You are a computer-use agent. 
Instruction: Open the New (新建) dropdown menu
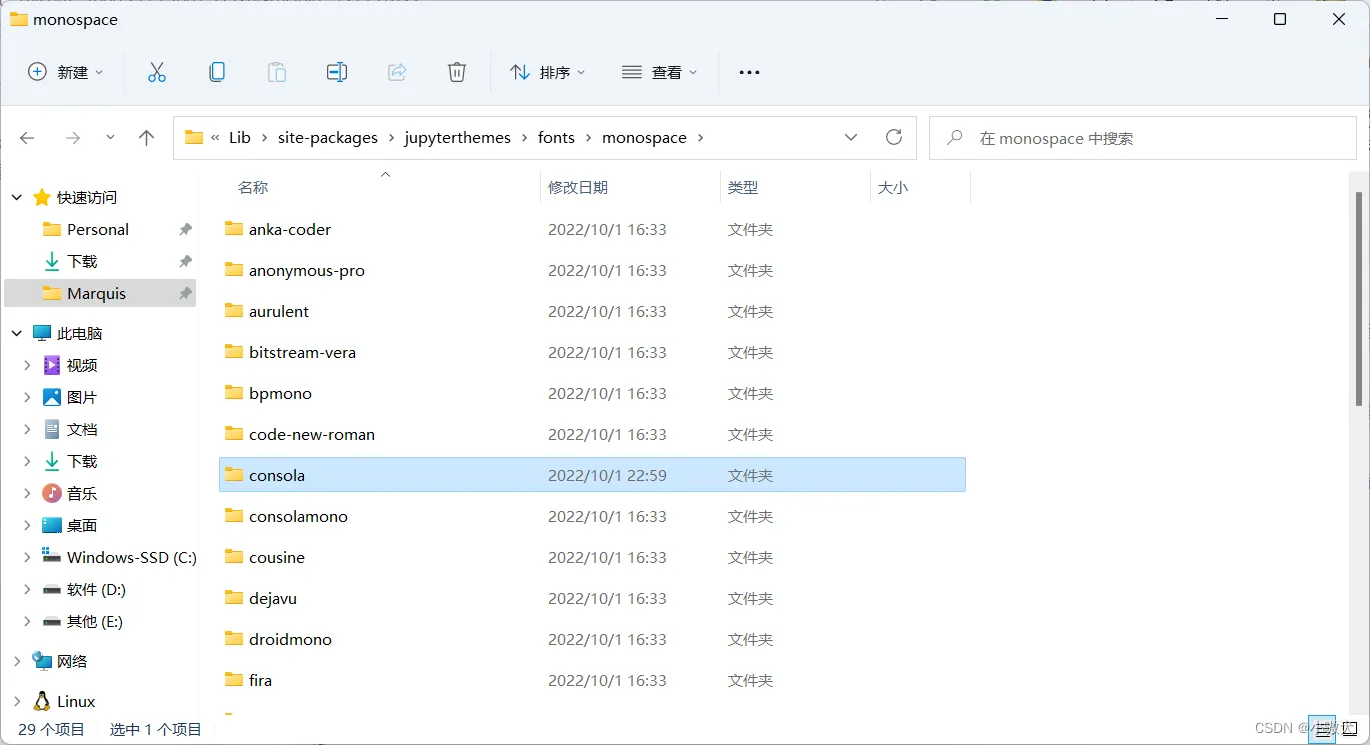click(x=66, y=72)
